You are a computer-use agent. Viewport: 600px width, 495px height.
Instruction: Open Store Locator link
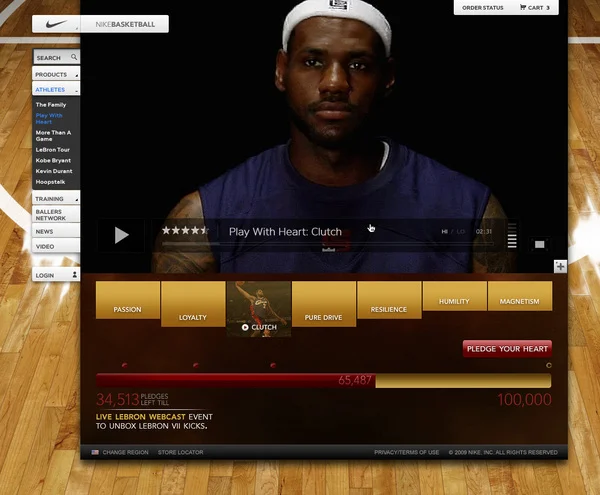tap(181, 452)
